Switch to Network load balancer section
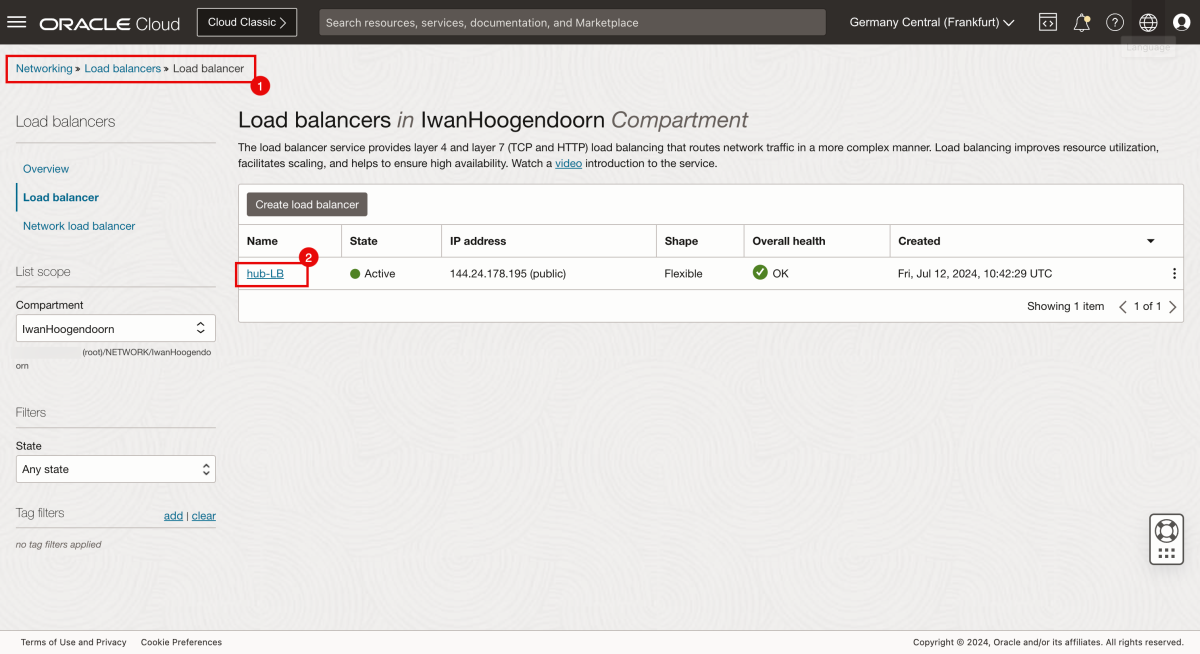The width and height of the screenshot is (1200, 654). pos(78,225)
